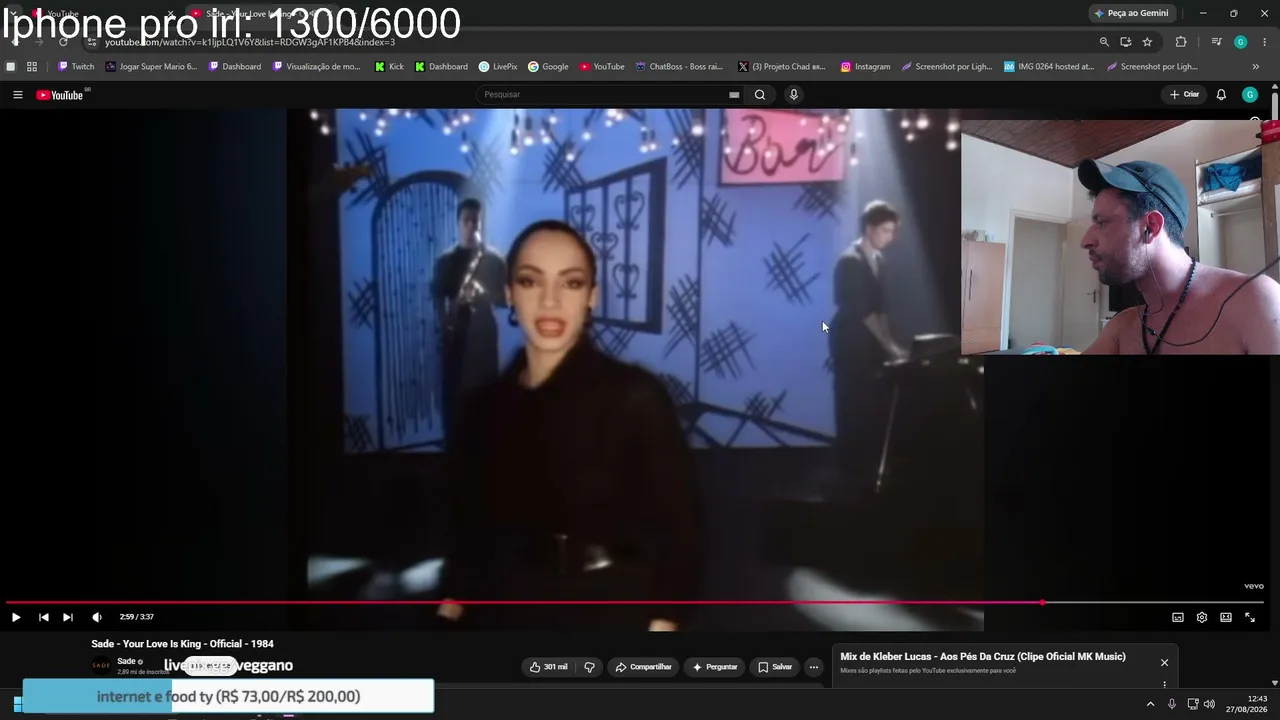Open the taskbar clock and date
Image resolution: width=1280 pixels, height=720 pixels.
(1247, 704)
